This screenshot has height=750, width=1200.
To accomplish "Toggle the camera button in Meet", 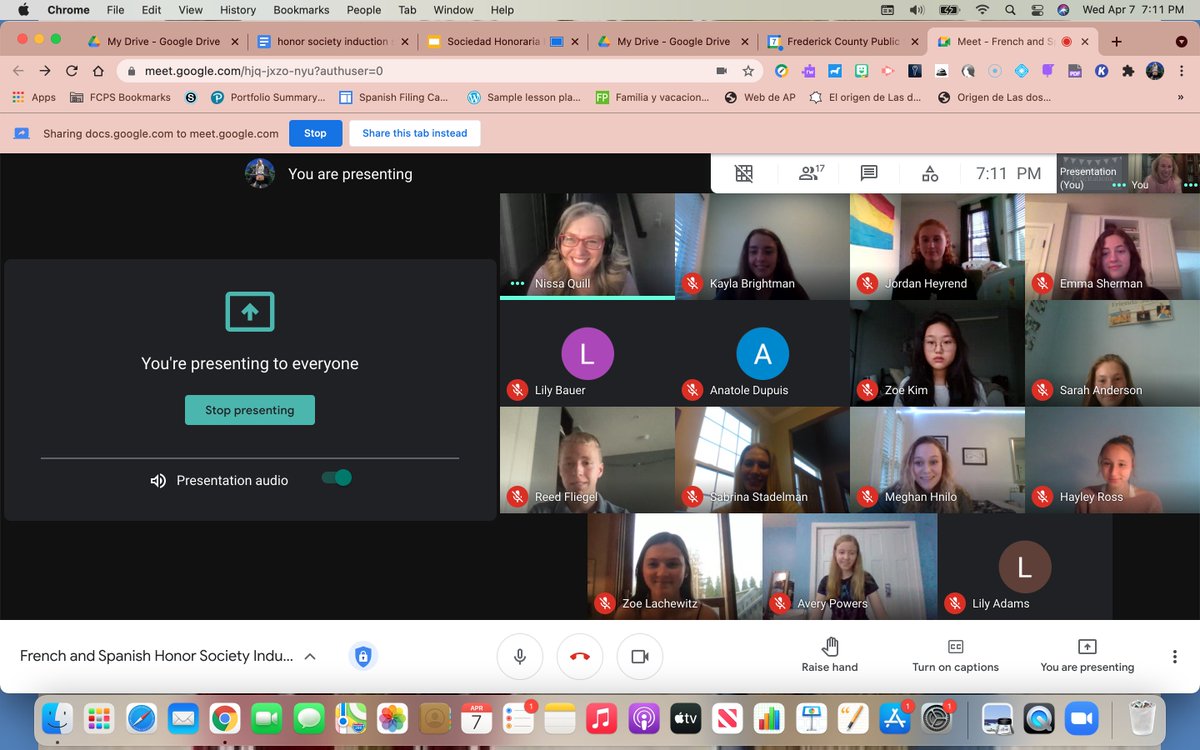I will (640, 657).
